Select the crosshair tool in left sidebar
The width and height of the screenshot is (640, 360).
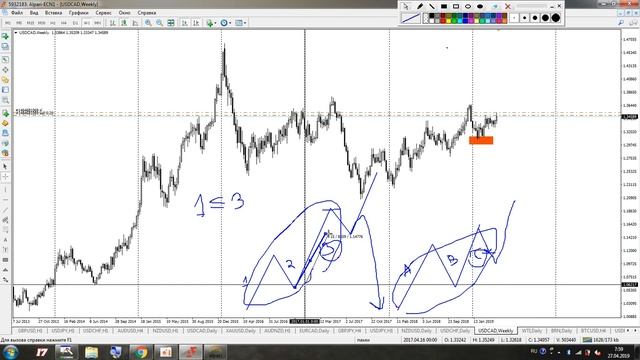[x=5, y=177]
